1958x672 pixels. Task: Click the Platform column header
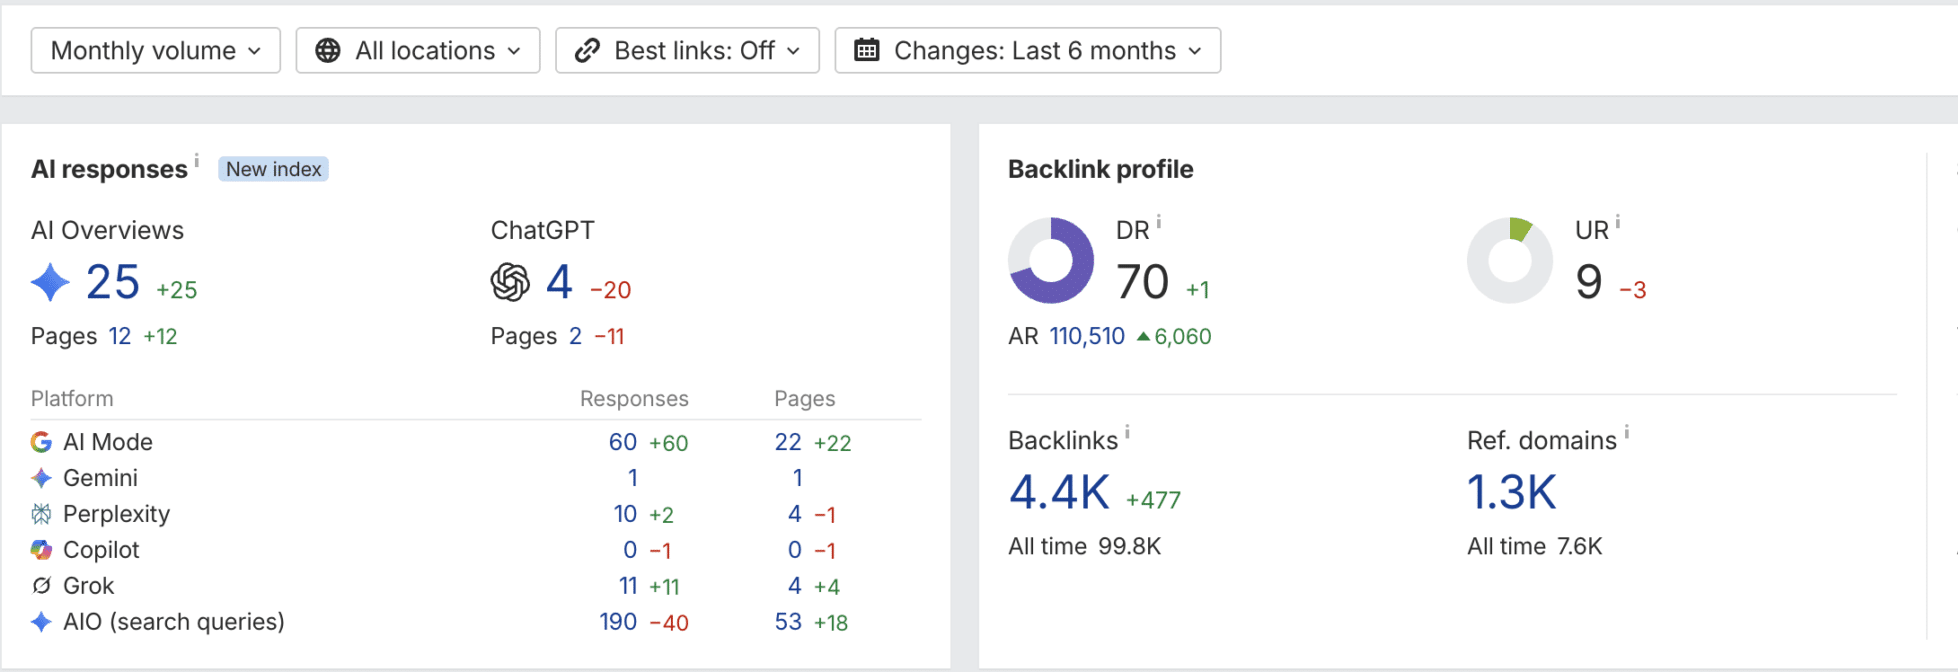pyautogui.click(x=72, y=398)
